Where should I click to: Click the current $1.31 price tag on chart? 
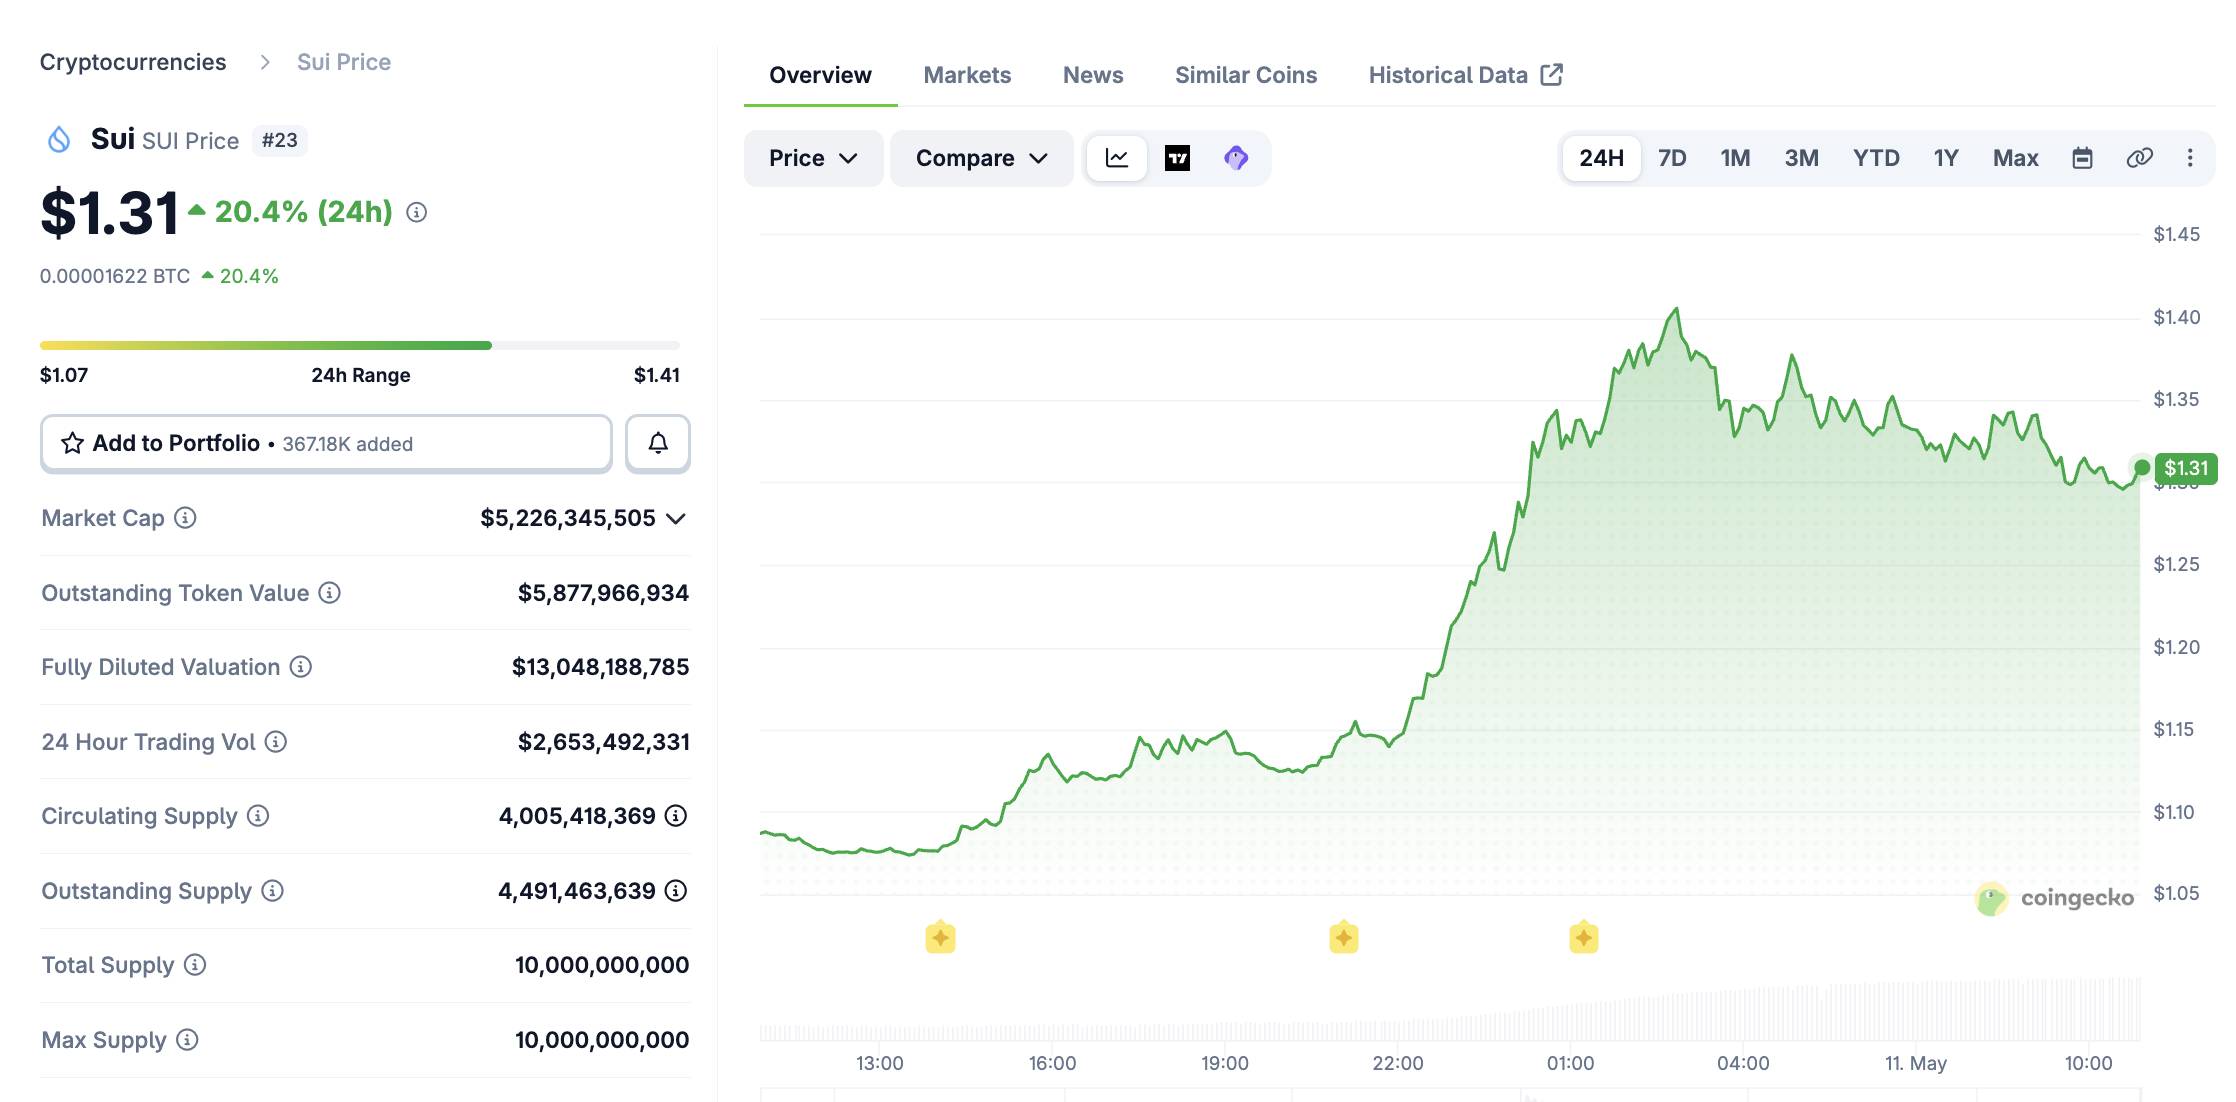pos(2186,468)
